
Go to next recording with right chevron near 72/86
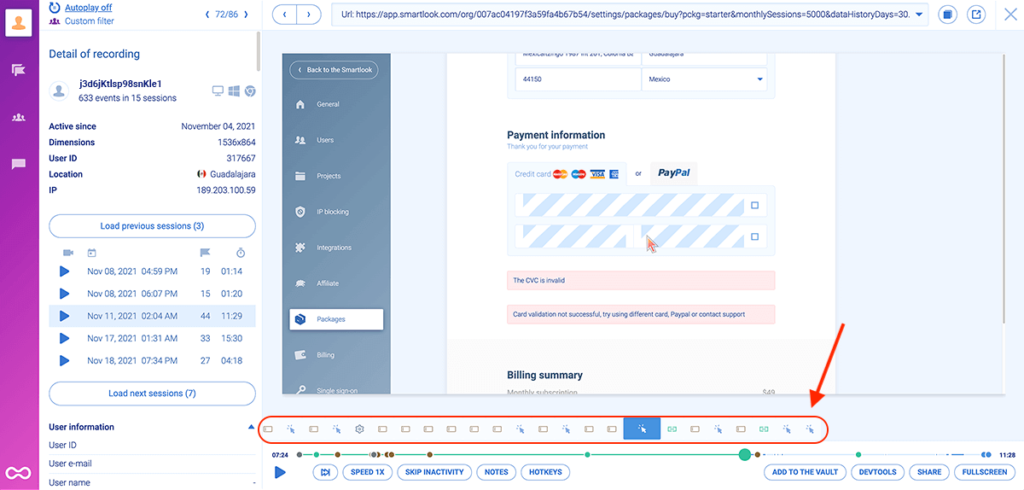tap(246, 14)
